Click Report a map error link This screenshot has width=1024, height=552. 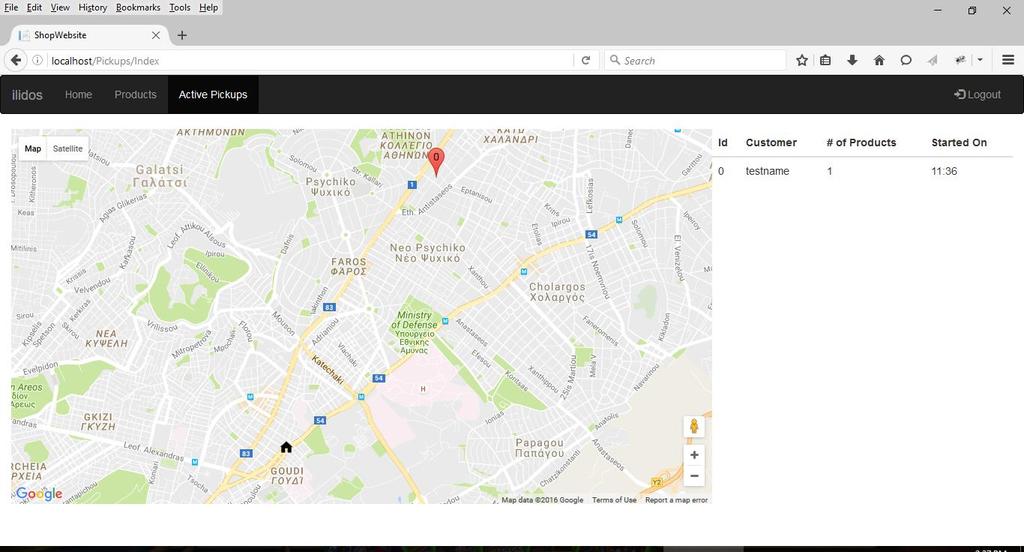pos(676,500)
